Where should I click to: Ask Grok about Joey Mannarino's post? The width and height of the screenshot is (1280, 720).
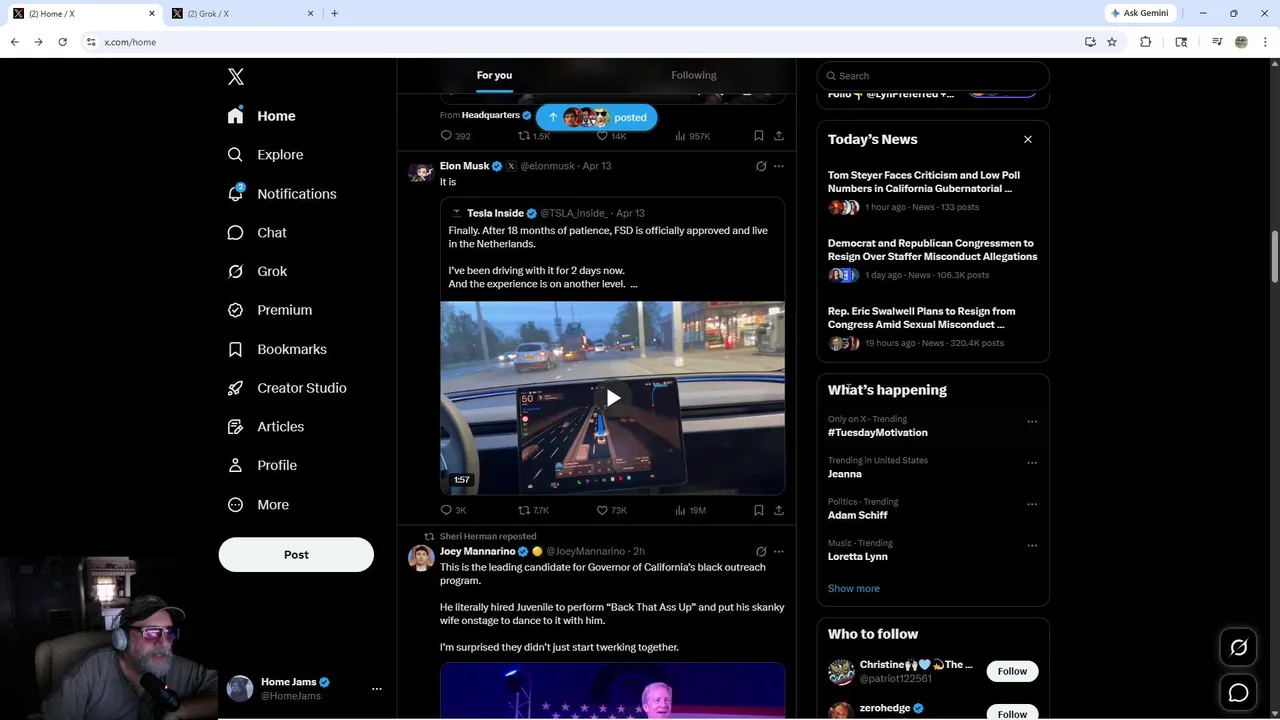click(761, 551)
